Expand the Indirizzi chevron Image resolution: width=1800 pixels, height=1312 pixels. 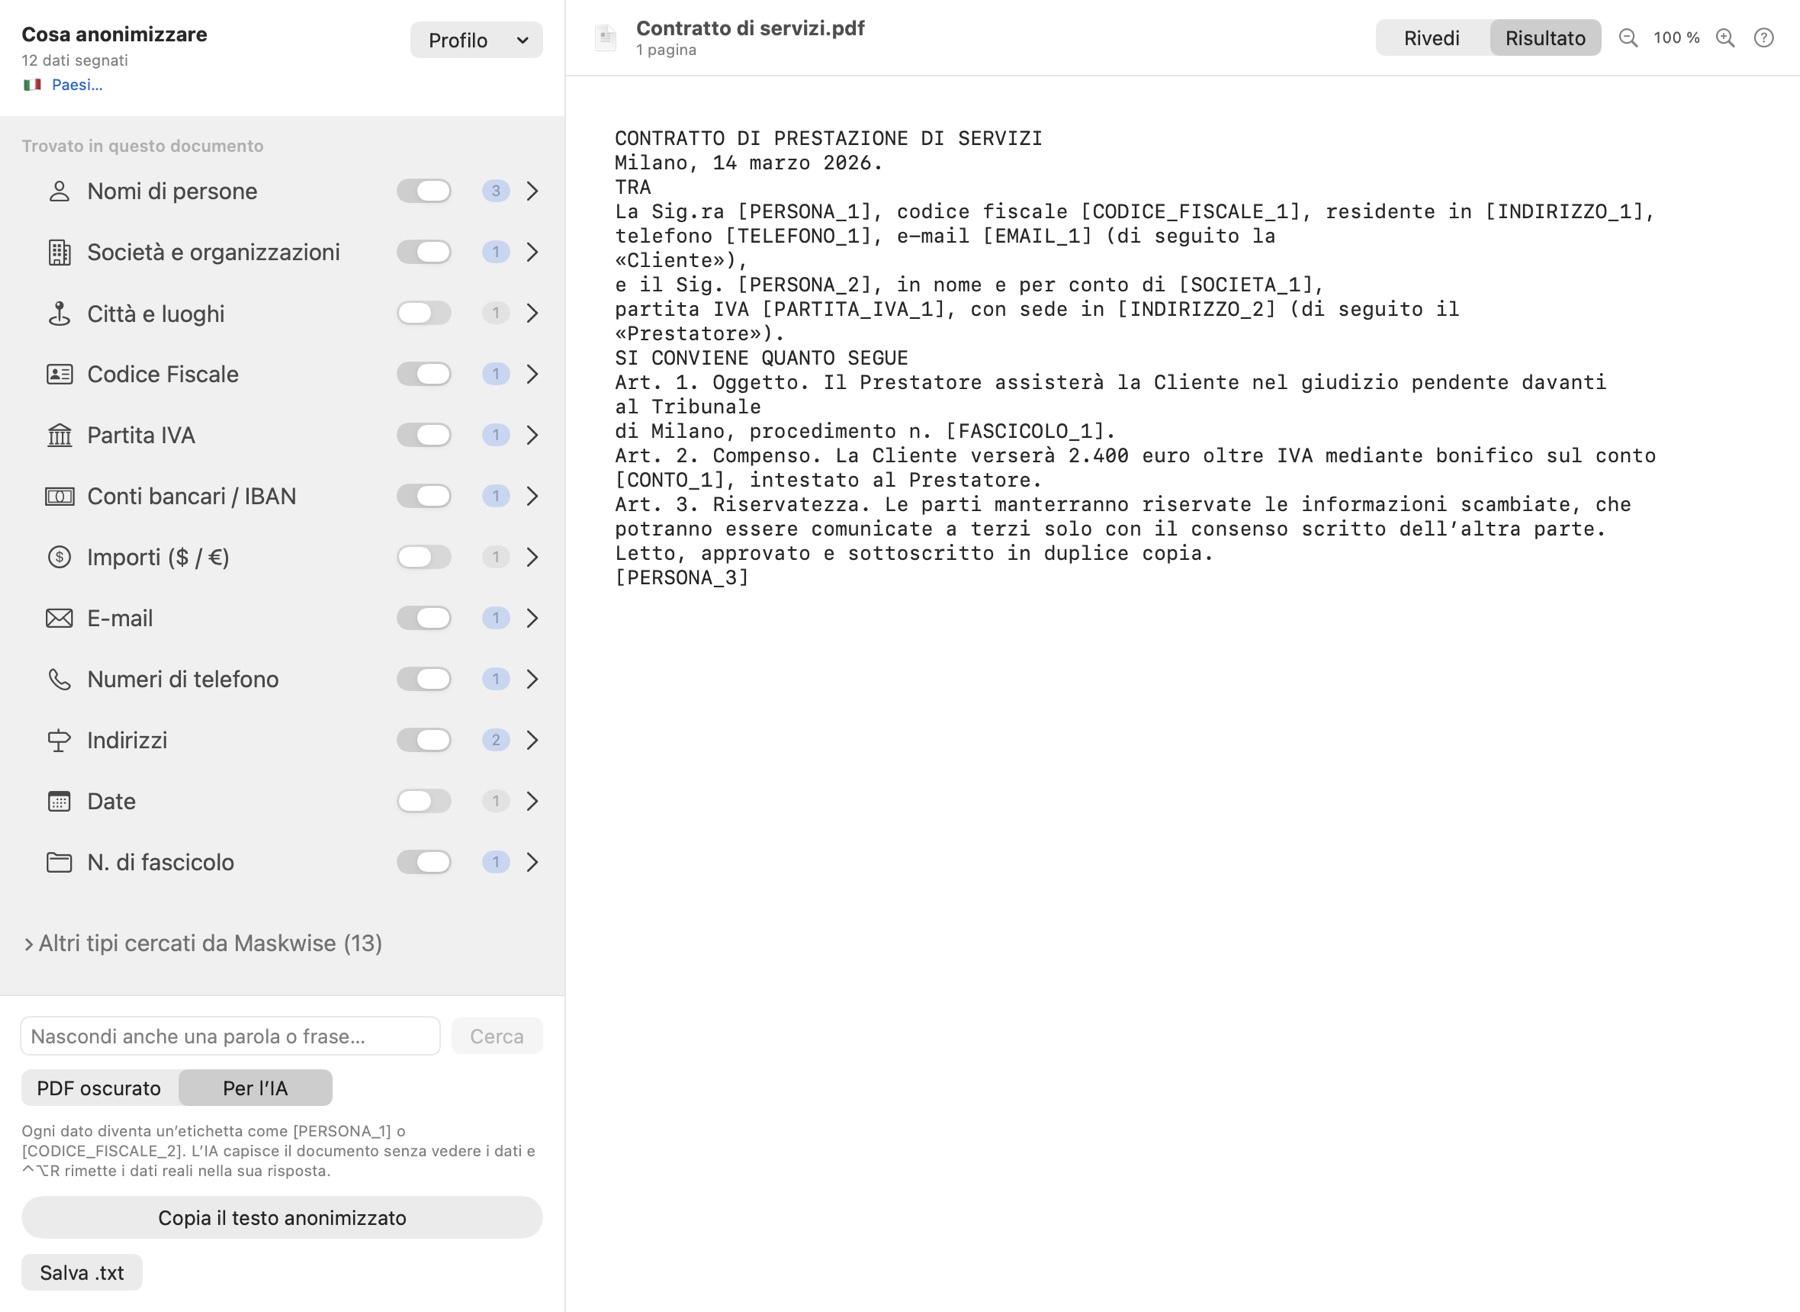pyautogui.click(x=533, y=740)
